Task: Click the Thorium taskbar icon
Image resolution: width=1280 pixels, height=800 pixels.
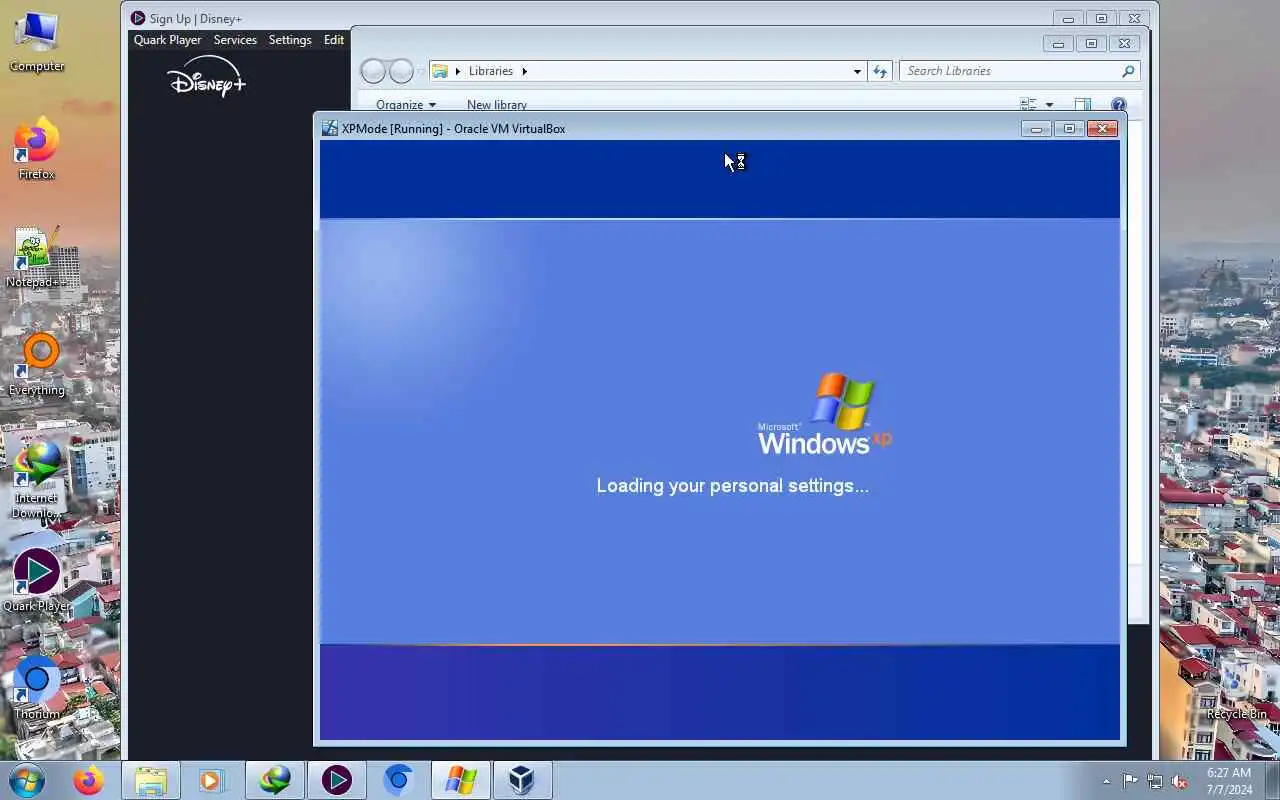Action: point(398,780)
